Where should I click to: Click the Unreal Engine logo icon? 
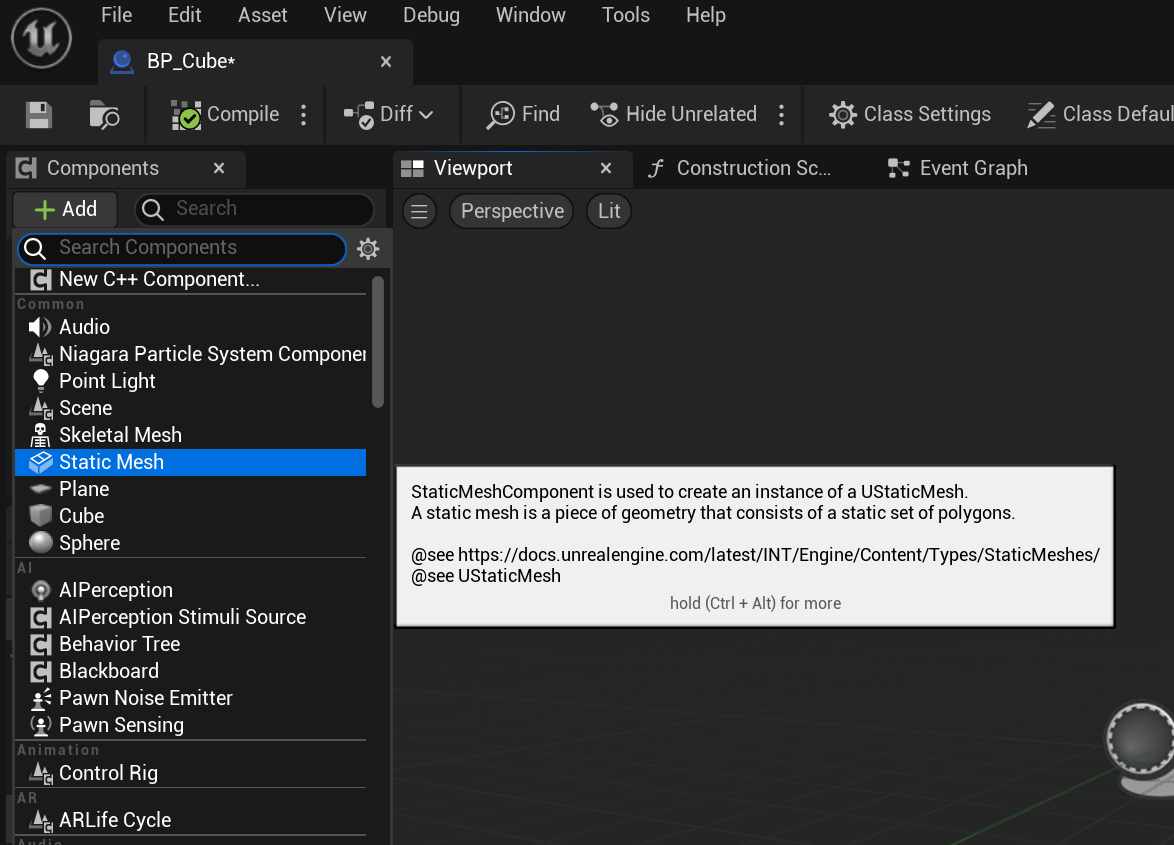(x=41, y=37)
